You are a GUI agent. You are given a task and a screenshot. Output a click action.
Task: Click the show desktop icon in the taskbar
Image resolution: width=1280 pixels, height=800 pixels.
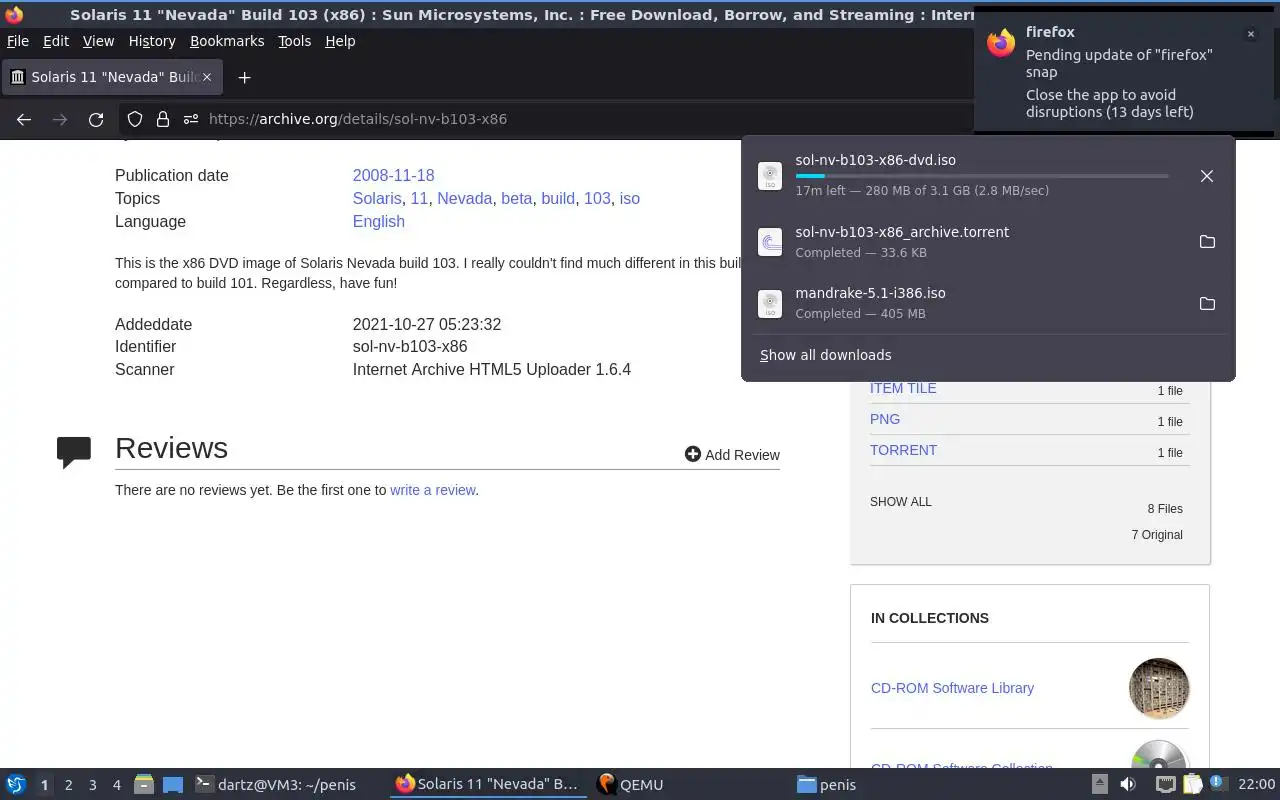(x=173, y=785)
